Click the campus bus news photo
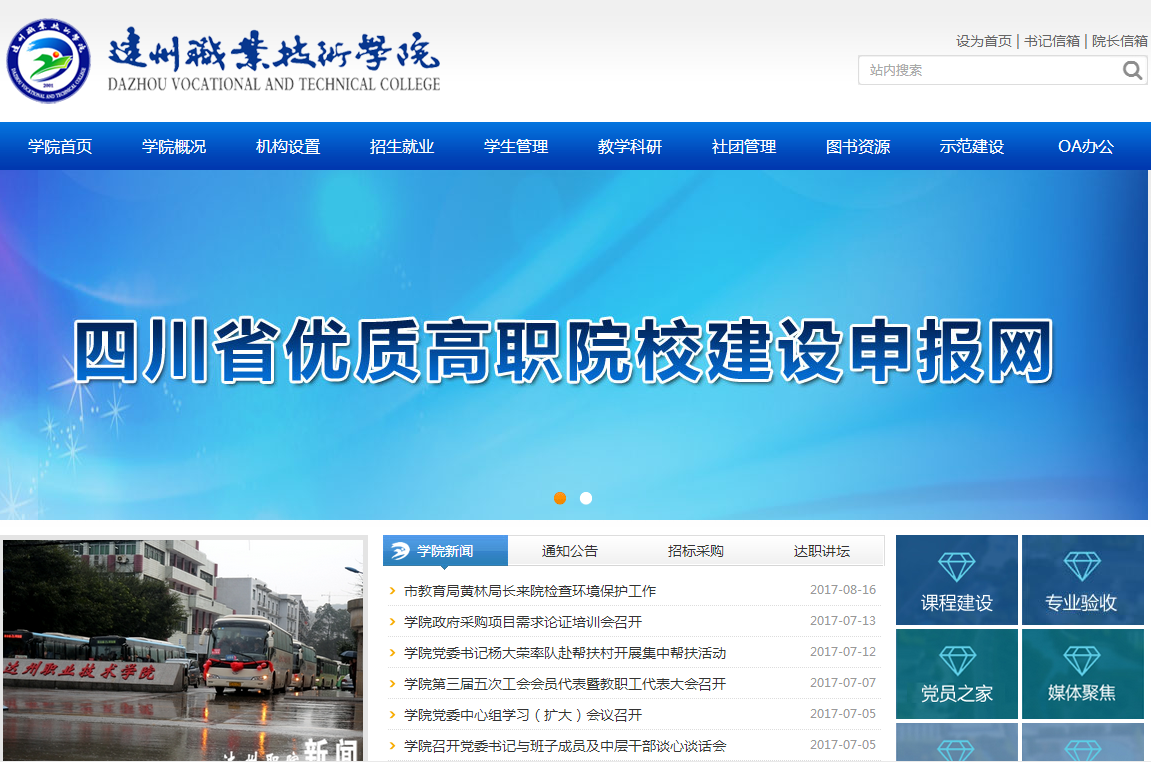 click(183, 650)
